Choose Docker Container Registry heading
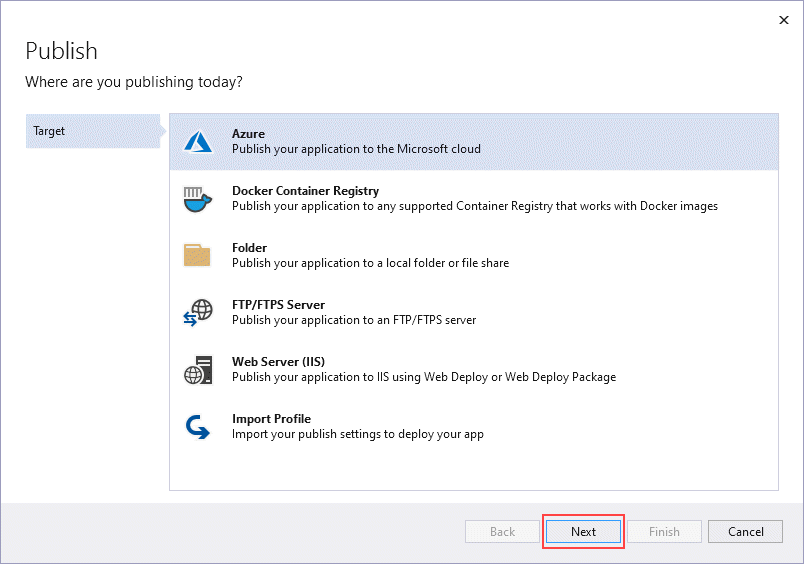The width and height of the screenshot is (804, 564). (305, 191)
